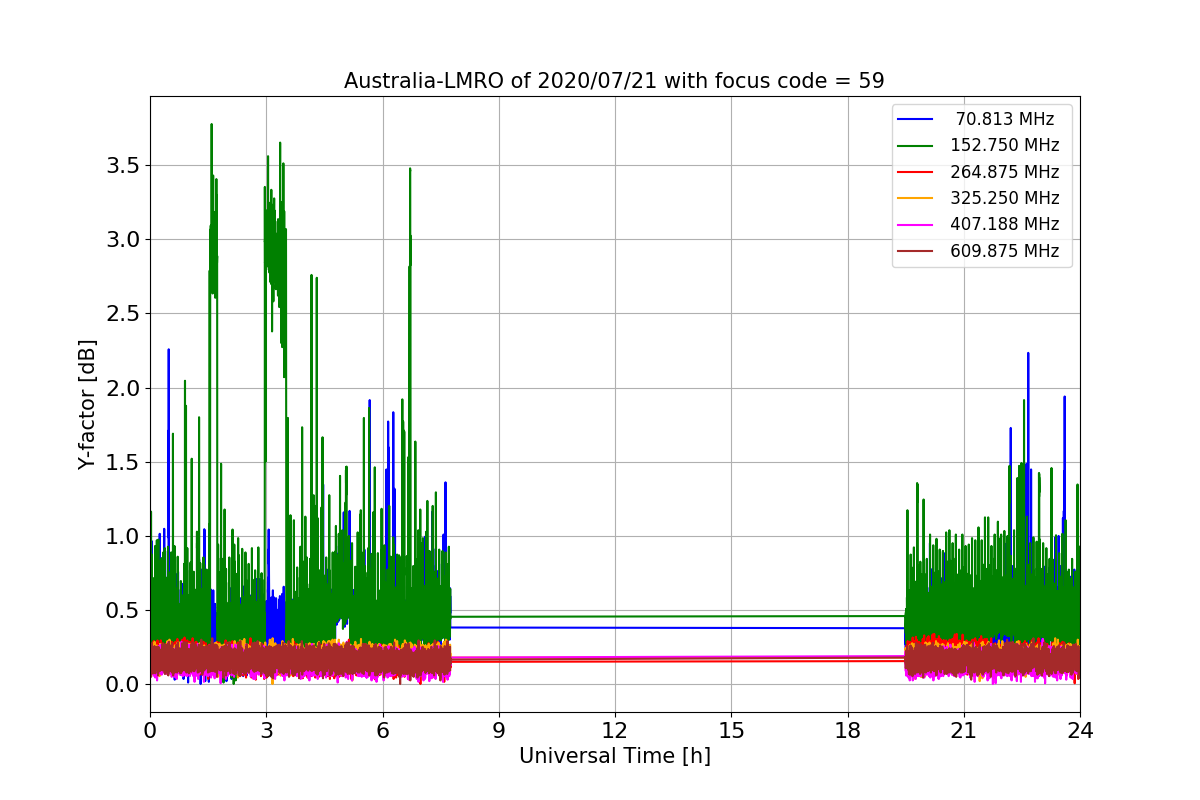Click the green line swatch in legend

click(x=915, y=146)
